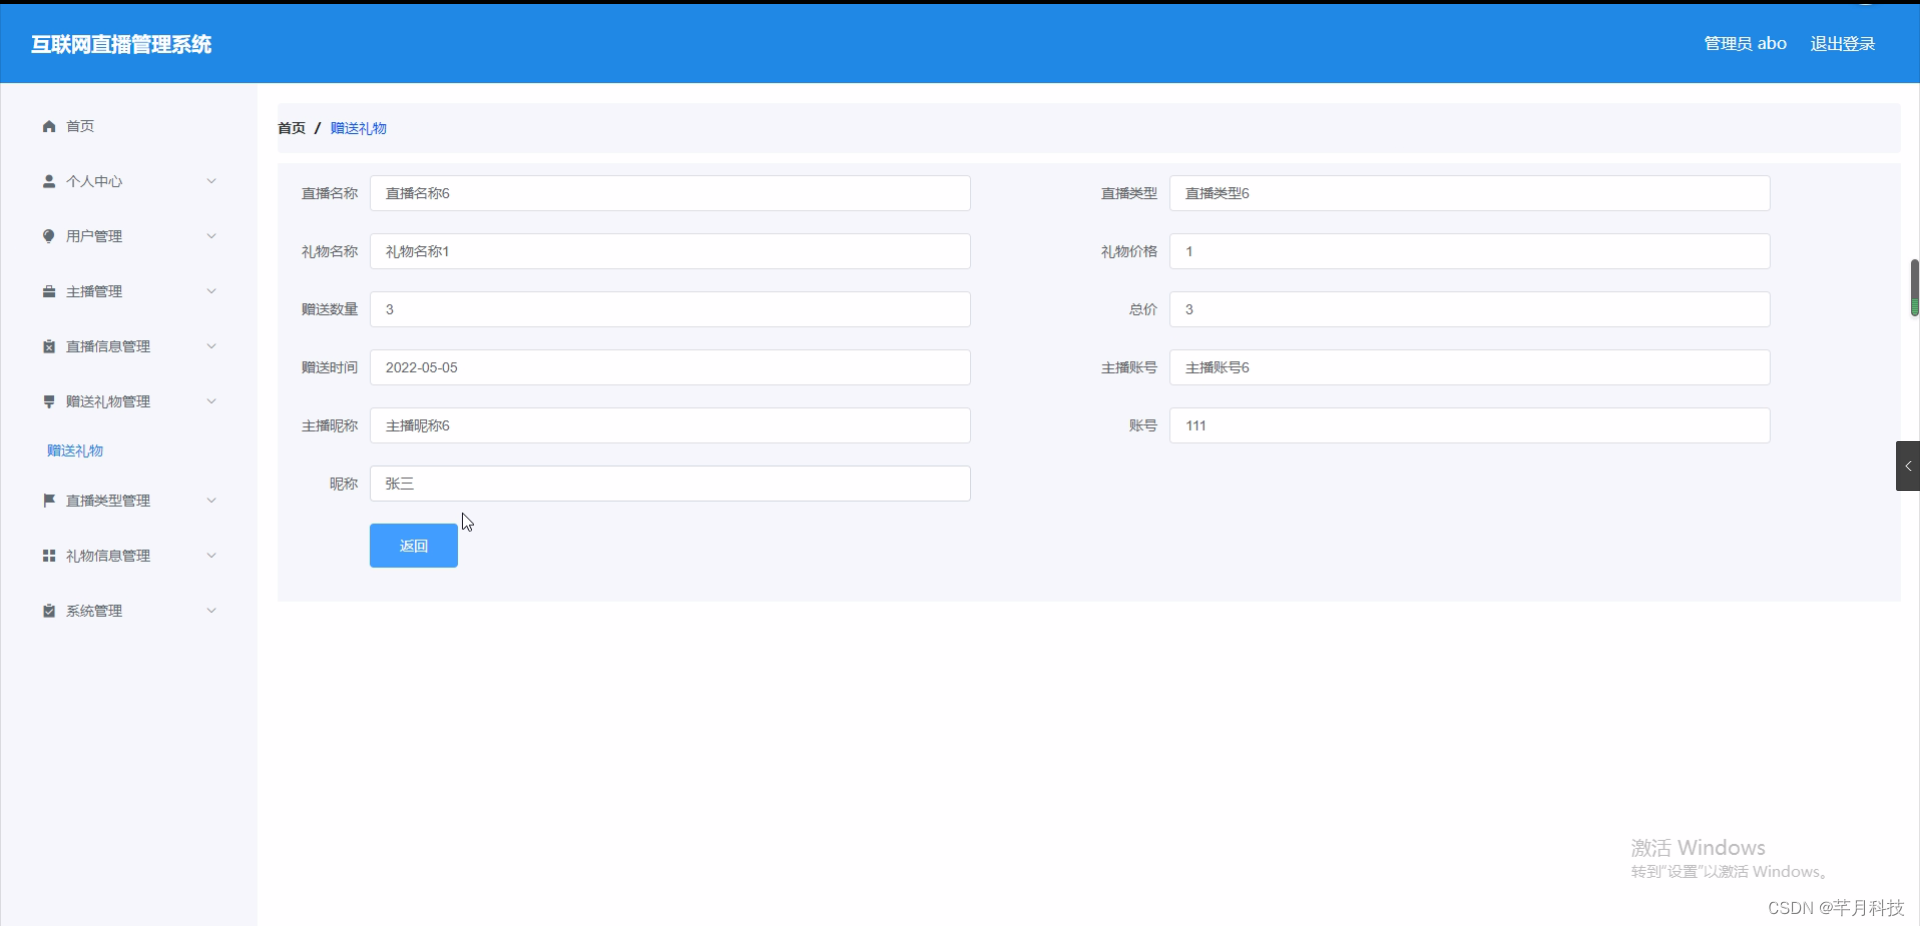Select the 主播管理 anchor management icon
This screenshot has height=926, width=1920.
[x=48, y=291]
